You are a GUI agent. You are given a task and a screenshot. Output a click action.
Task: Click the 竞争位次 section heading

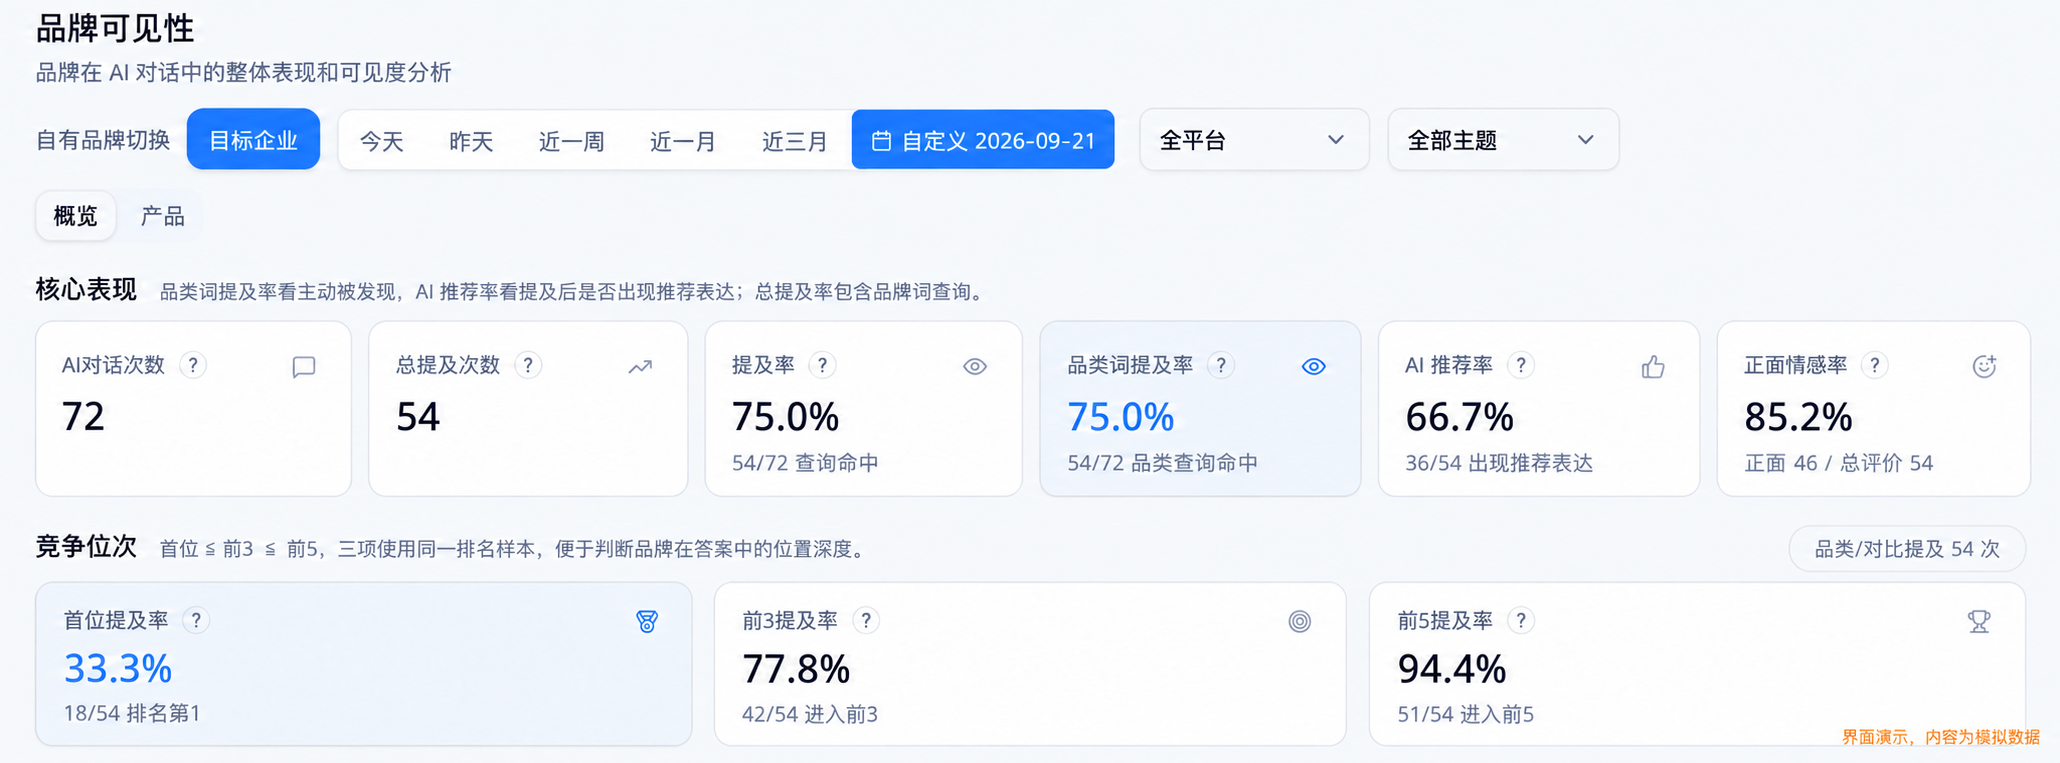click(86, 546)
